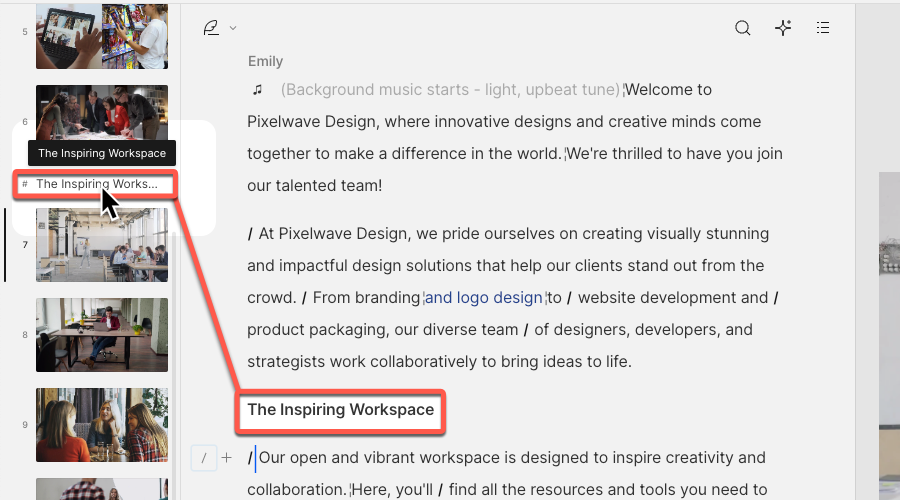Viewport: 900px width, 500px height.
Task: Click the words 'website development and'
Action: coord(673,297)
